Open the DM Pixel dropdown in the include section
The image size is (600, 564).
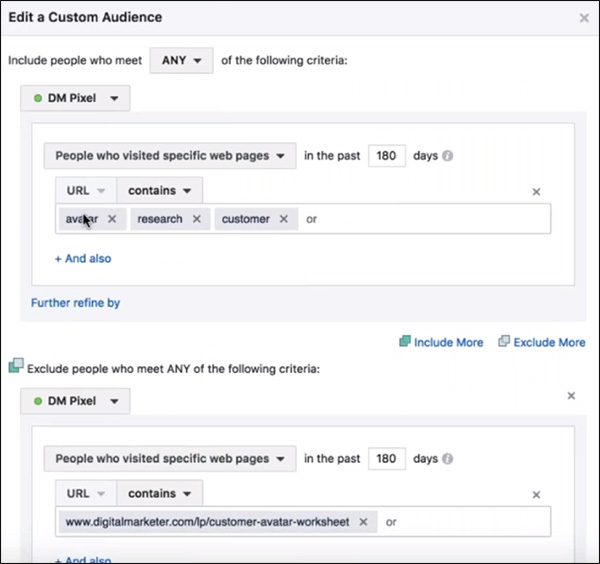75,98
